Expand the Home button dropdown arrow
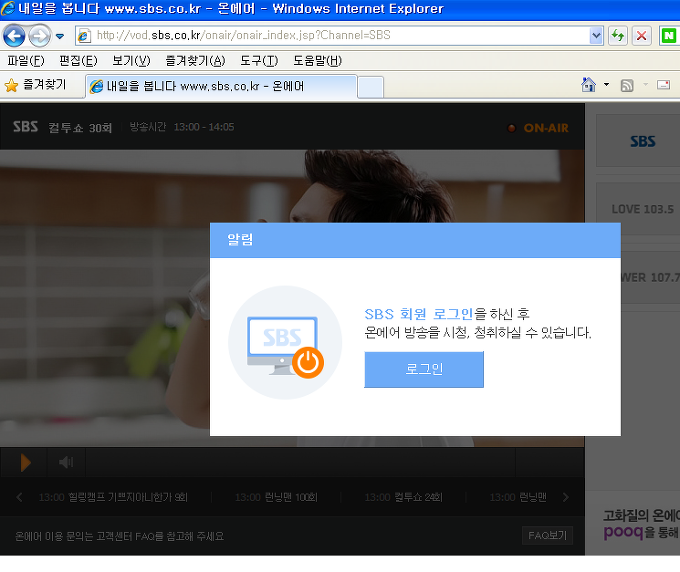The height and width of the screenshot is (572, 680). (x=606, y=85)
